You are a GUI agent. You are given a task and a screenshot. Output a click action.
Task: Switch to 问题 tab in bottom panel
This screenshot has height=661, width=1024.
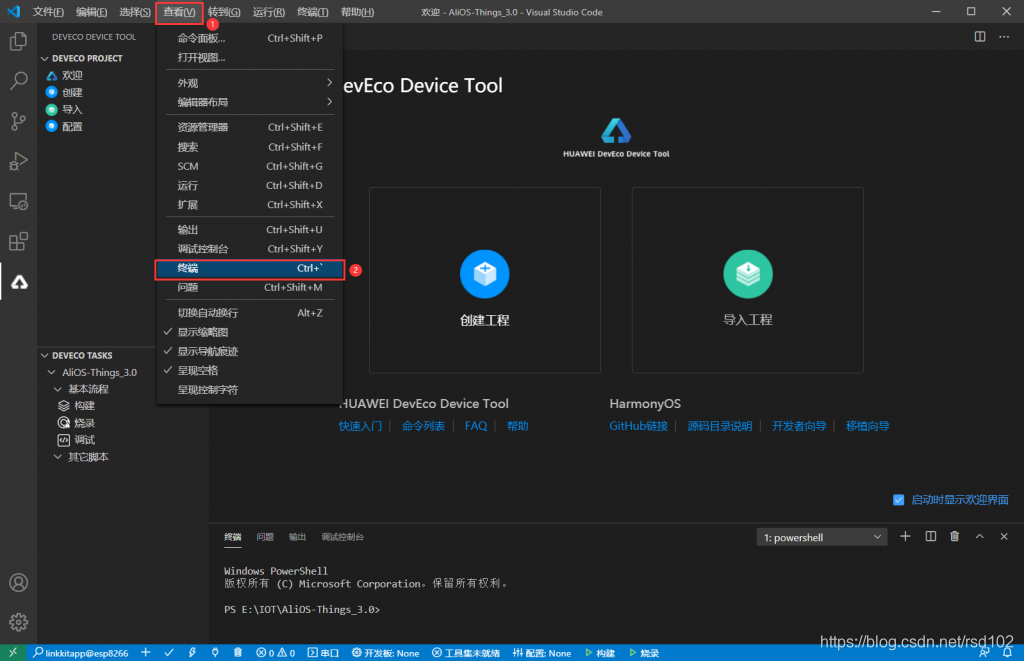click(x=264, y=537)
